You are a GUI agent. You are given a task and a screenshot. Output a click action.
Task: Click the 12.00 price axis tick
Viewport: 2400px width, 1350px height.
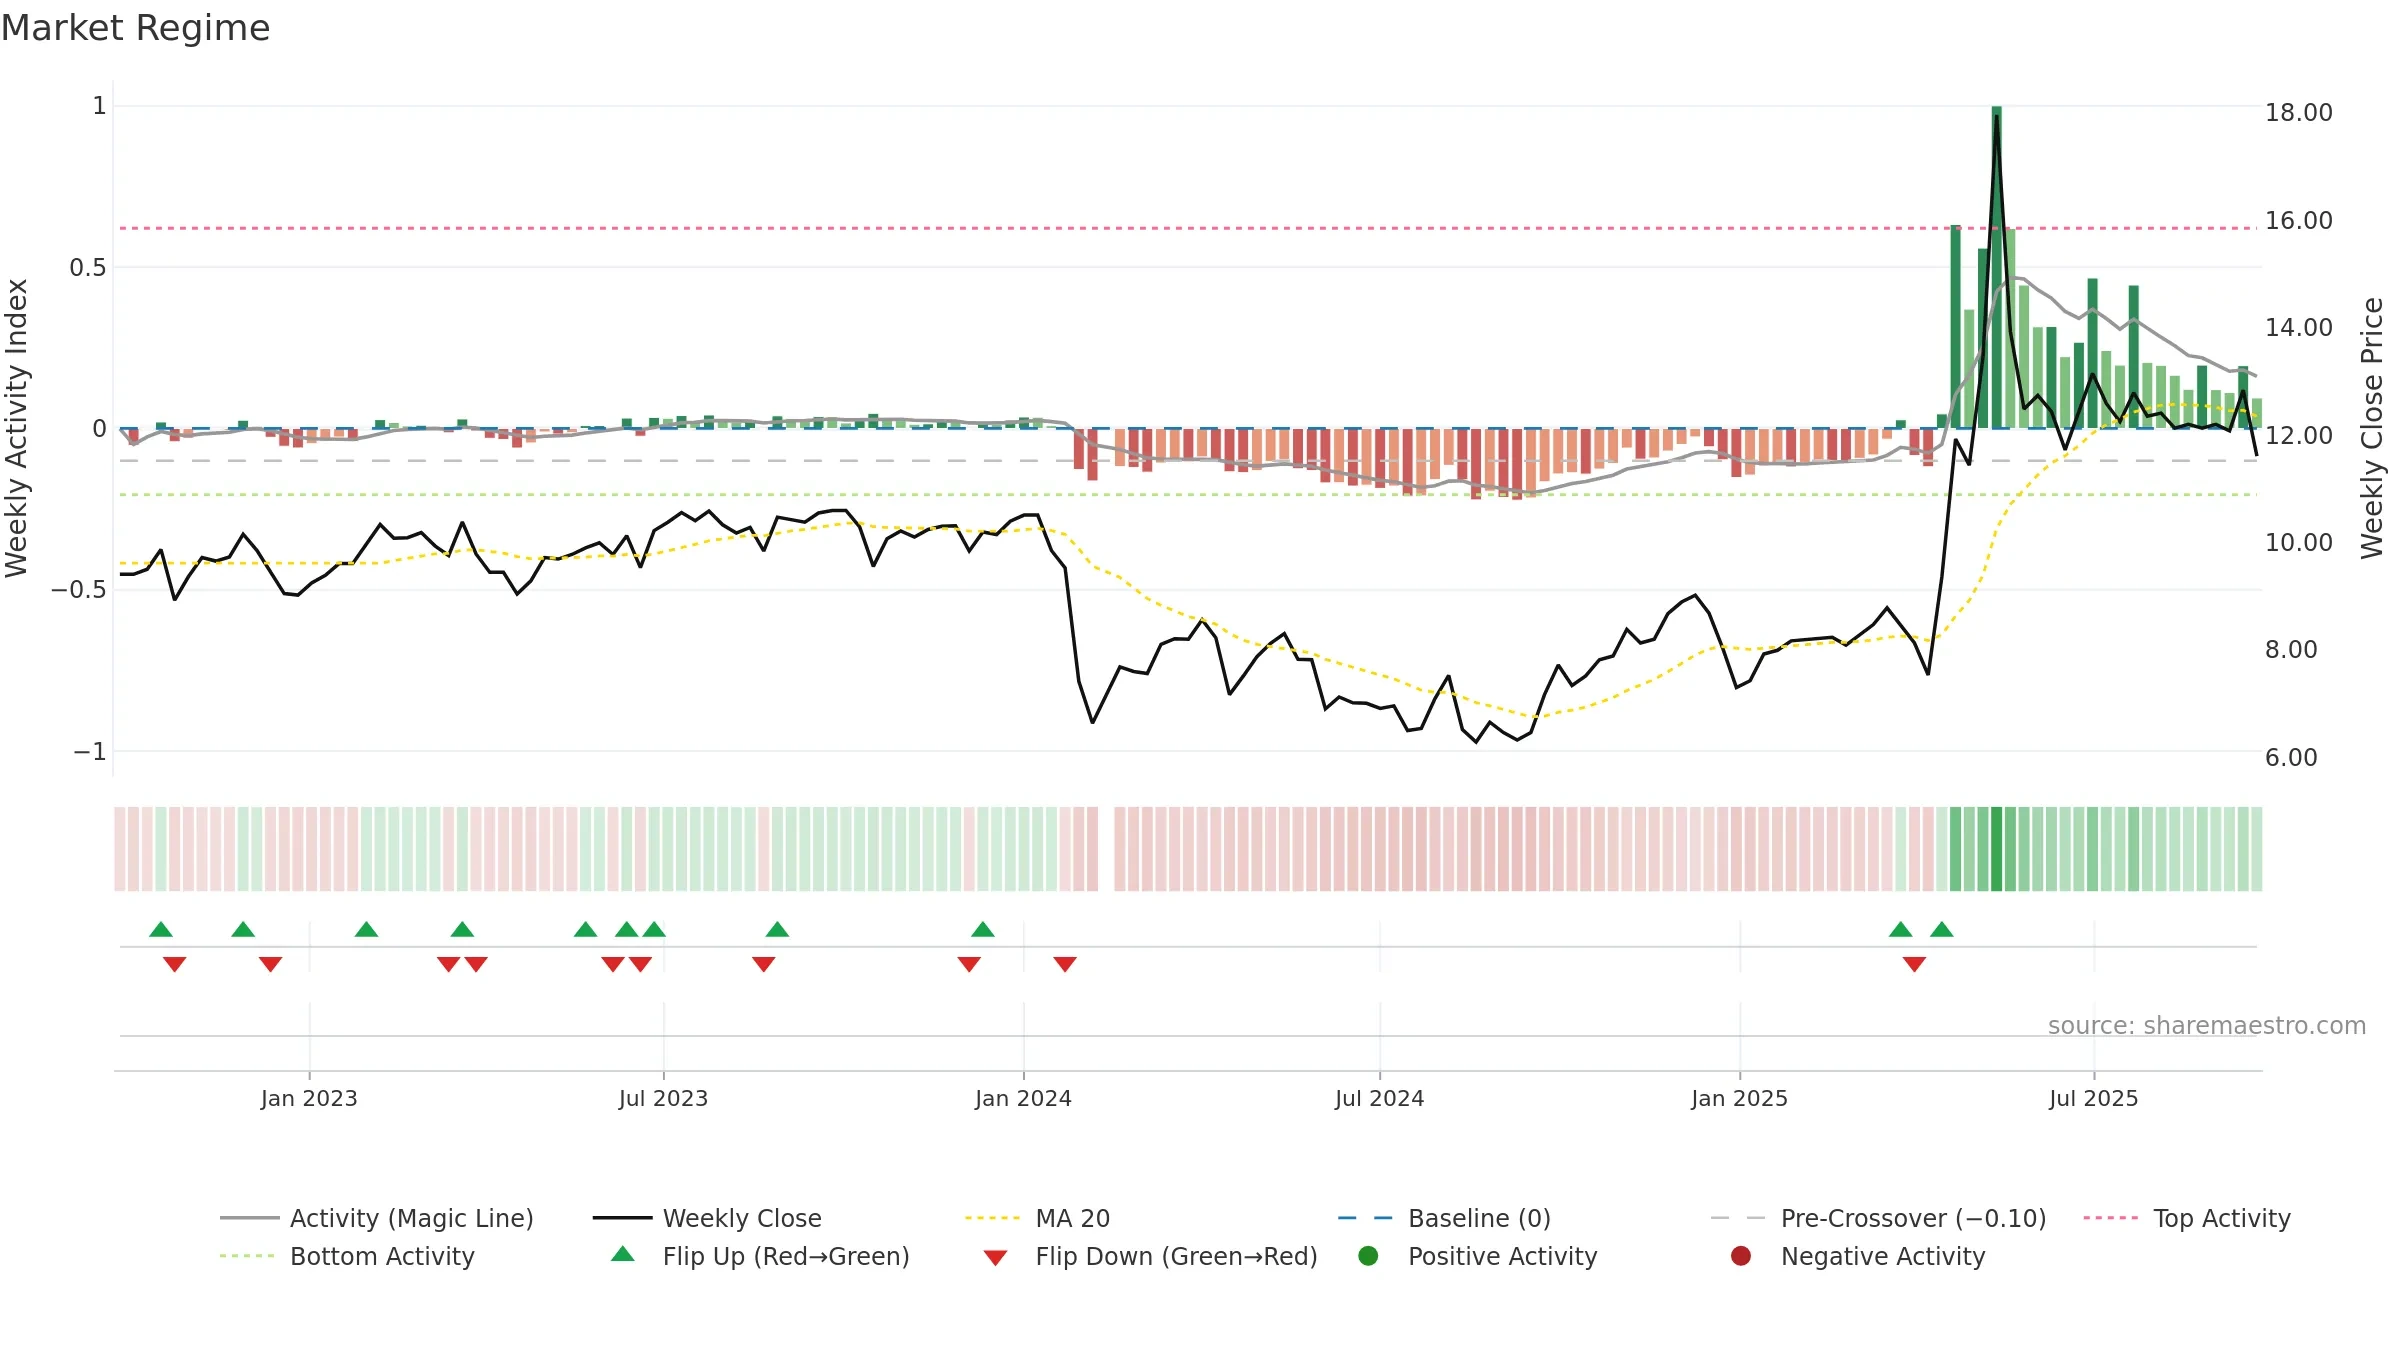(2298, 435)
